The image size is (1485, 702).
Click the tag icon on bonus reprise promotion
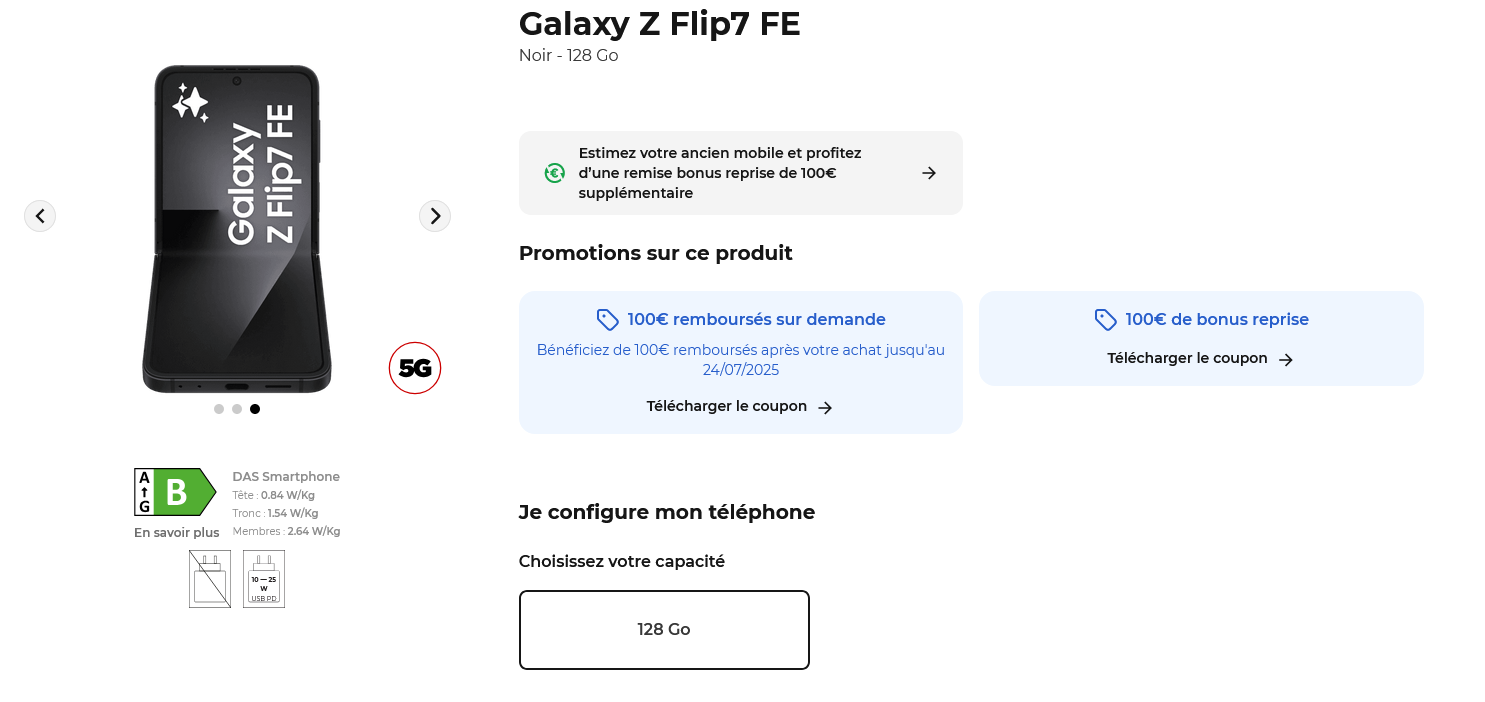click(1106, 319)
